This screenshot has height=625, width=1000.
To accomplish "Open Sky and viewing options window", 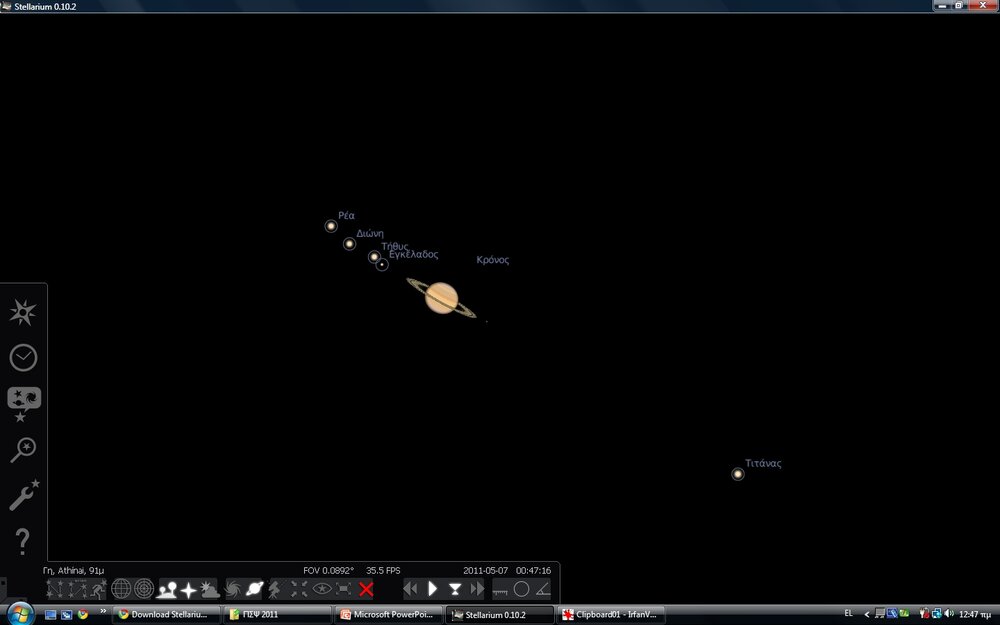I will coord(22,402).
